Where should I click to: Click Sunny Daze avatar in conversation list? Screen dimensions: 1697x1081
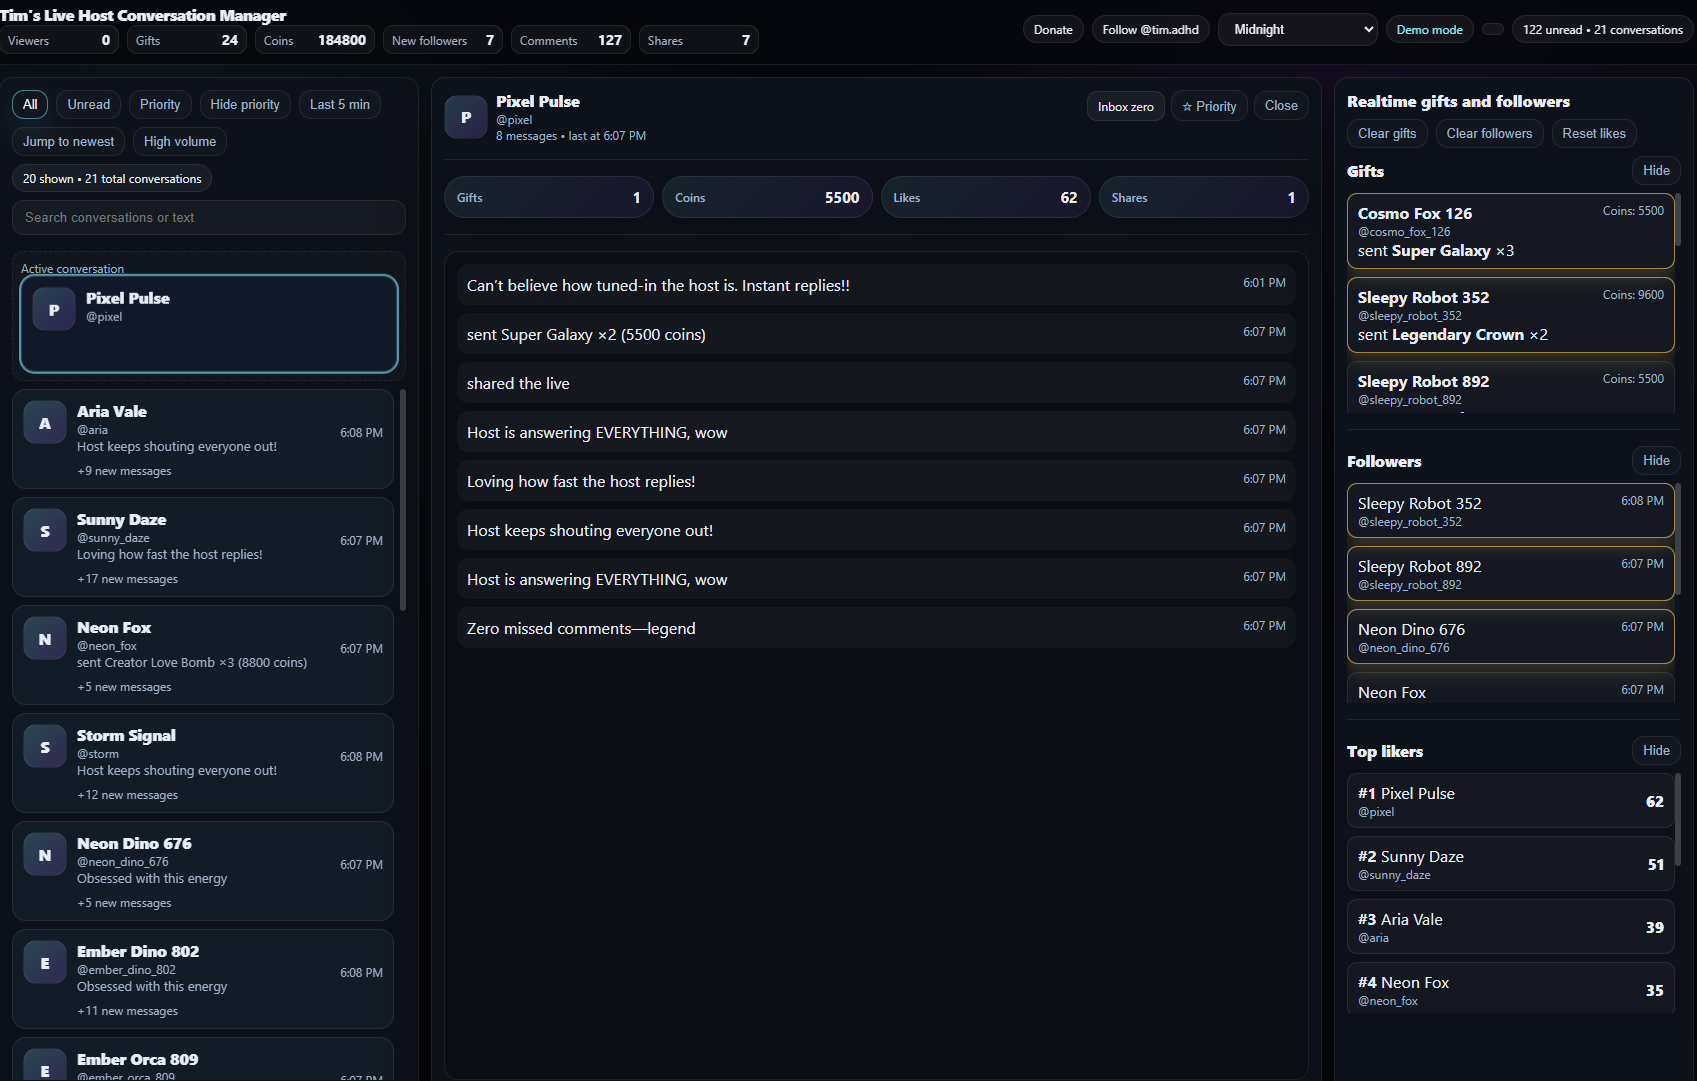click(45, 532)
